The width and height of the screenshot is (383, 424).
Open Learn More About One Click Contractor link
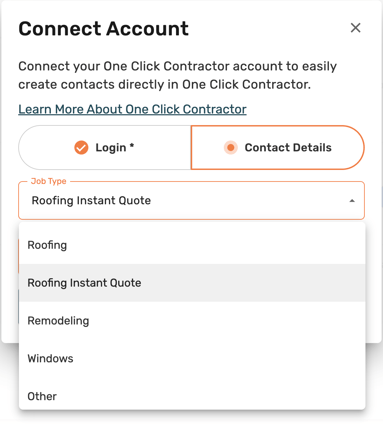click(132, 109)
